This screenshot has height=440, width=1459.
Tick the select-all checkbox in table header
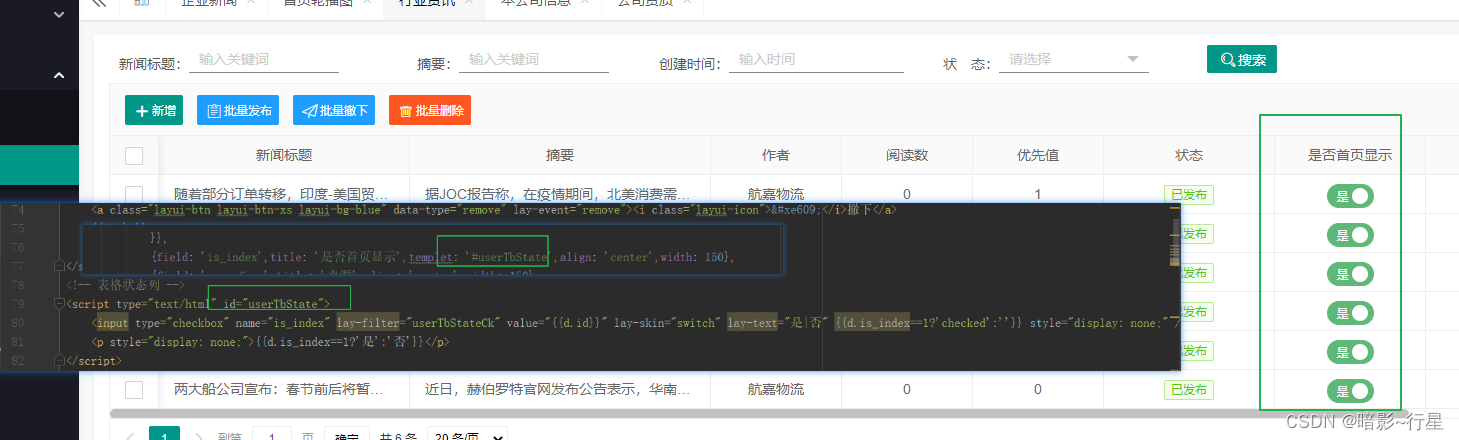click(x=134, y=156)
